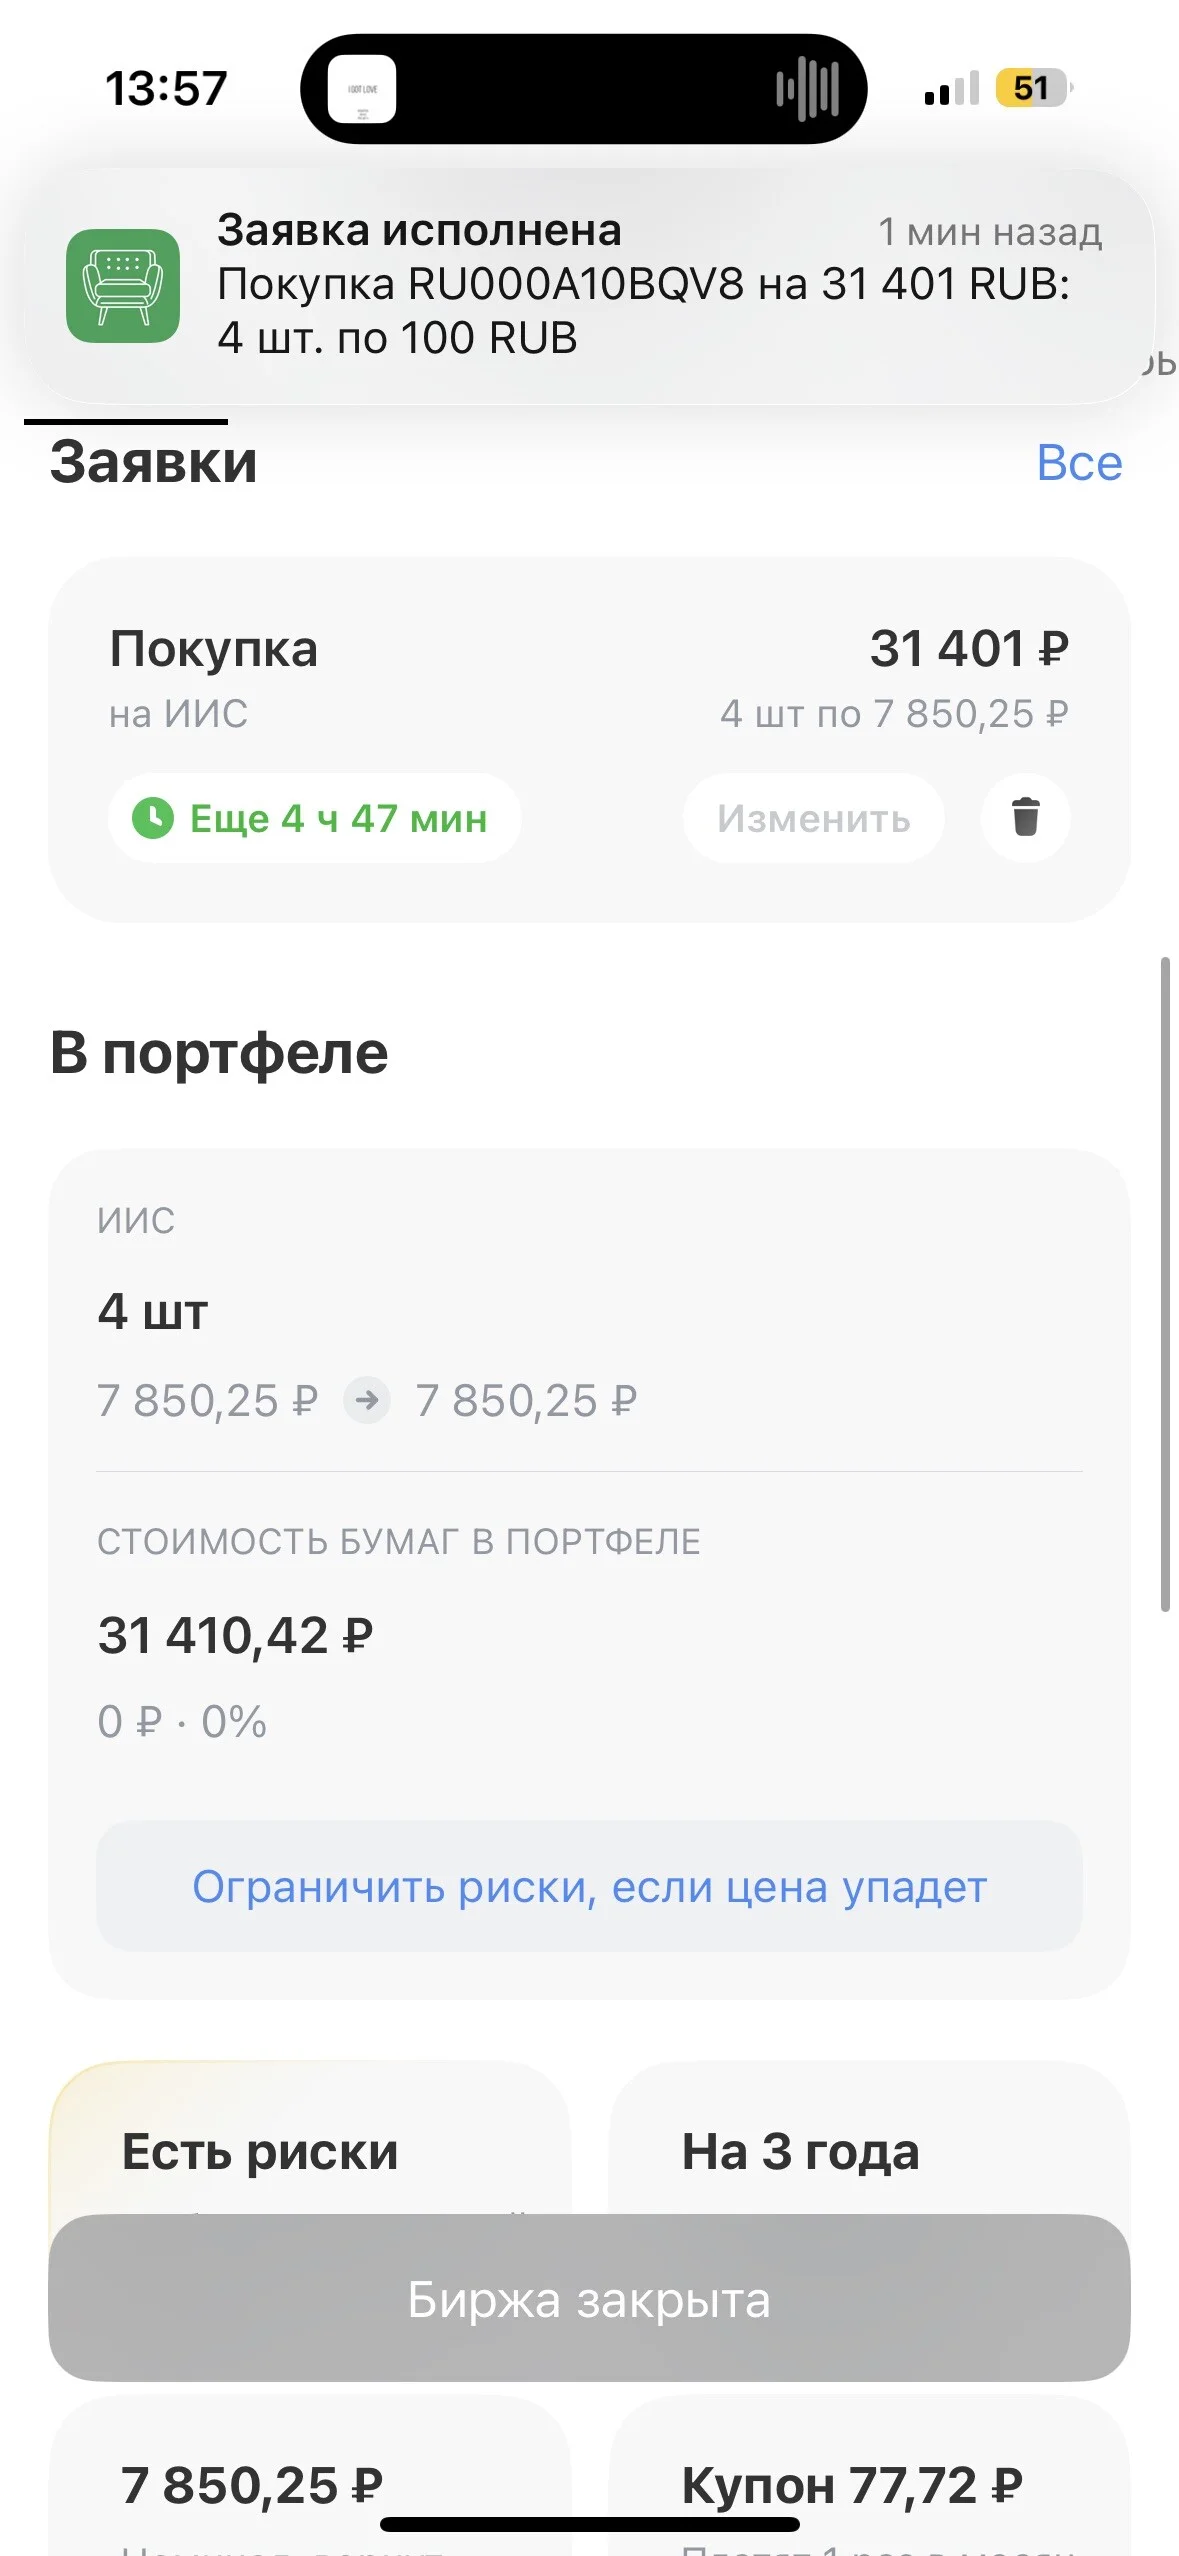Tap the green armchair app icon in notification
The image size is (1179, 2556).
coord(123,286)
